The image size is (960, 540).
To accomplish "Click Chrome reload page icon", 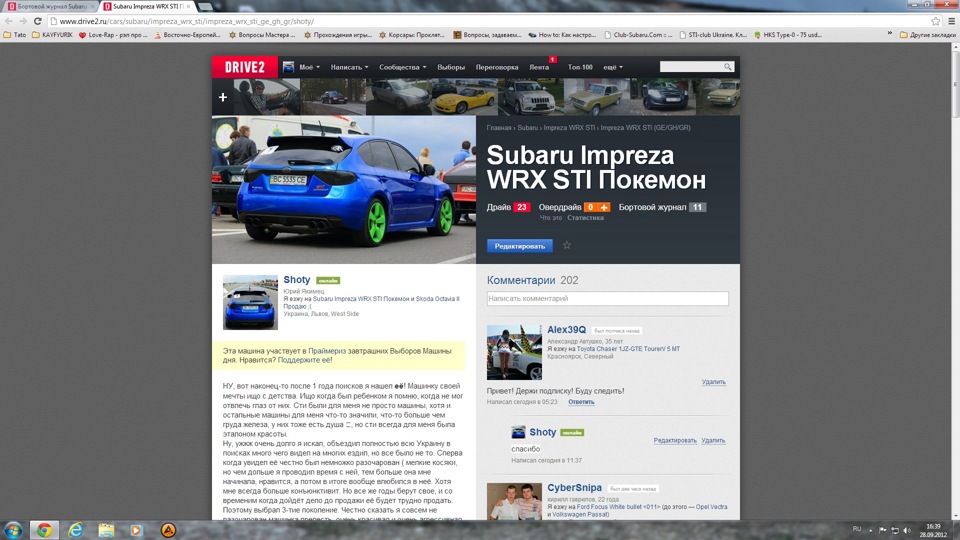I will tap(37, 21).
